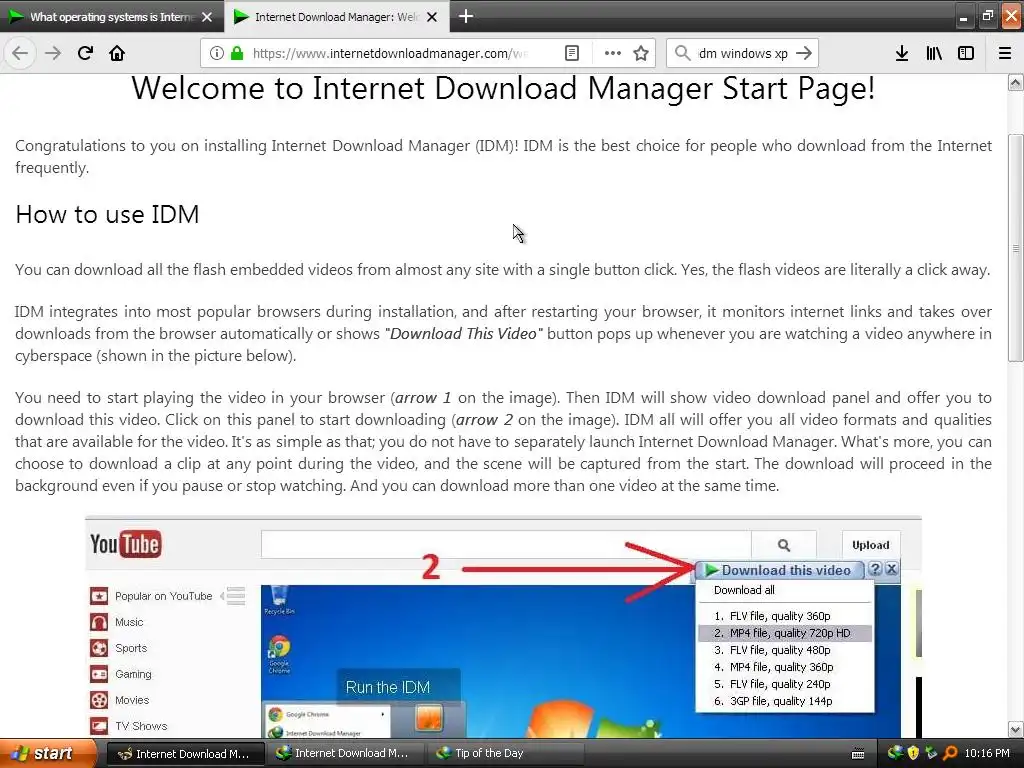
Task: Click the YouTube search magnifier button
Action: click(x=784, y=545)
